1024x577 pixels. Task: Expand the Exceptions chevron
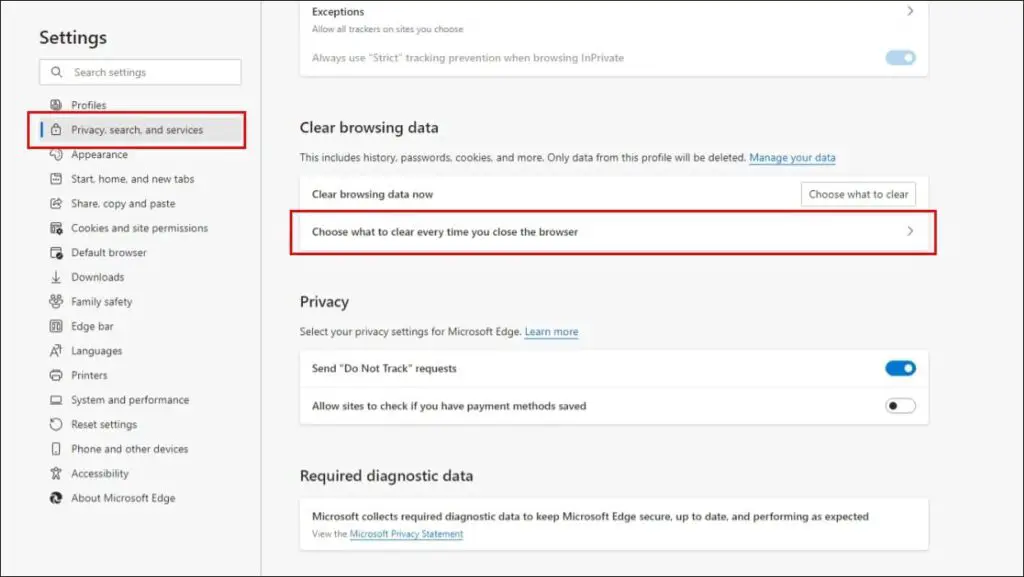click(910, 11)
